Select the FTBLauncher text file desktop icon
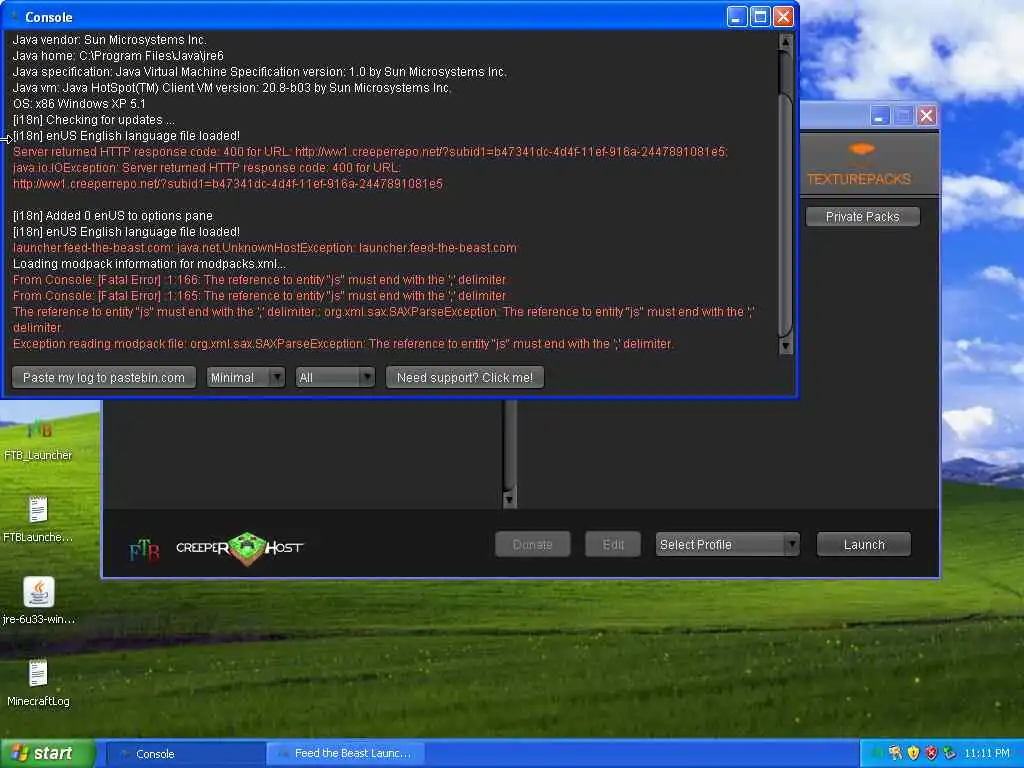The height and width of the screenshot is (768, 1024). click(38, 520)
